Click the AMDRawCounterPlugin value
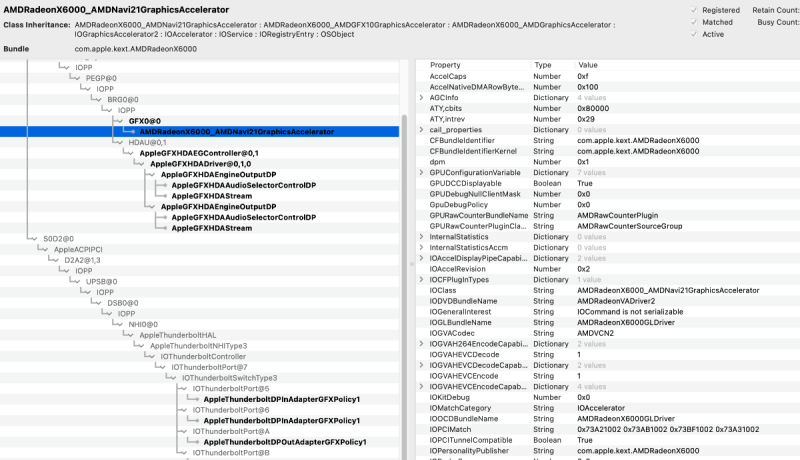This screenshot has width=800, height=460. pyautogui.click(x=617, y=215)
